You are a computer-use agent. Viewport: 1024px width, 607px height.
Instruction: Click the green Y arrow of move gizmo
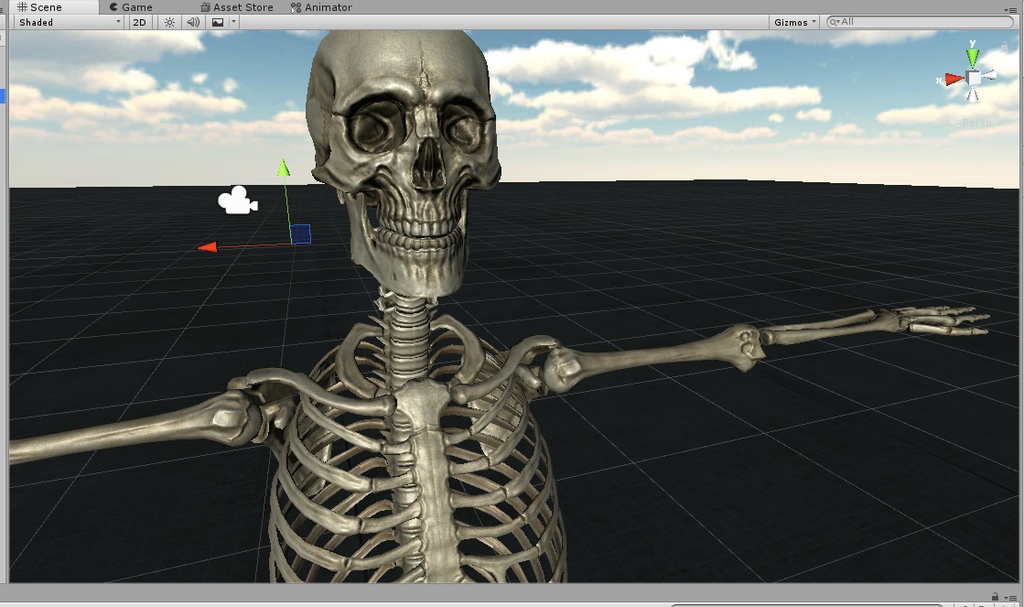(283, 167)
